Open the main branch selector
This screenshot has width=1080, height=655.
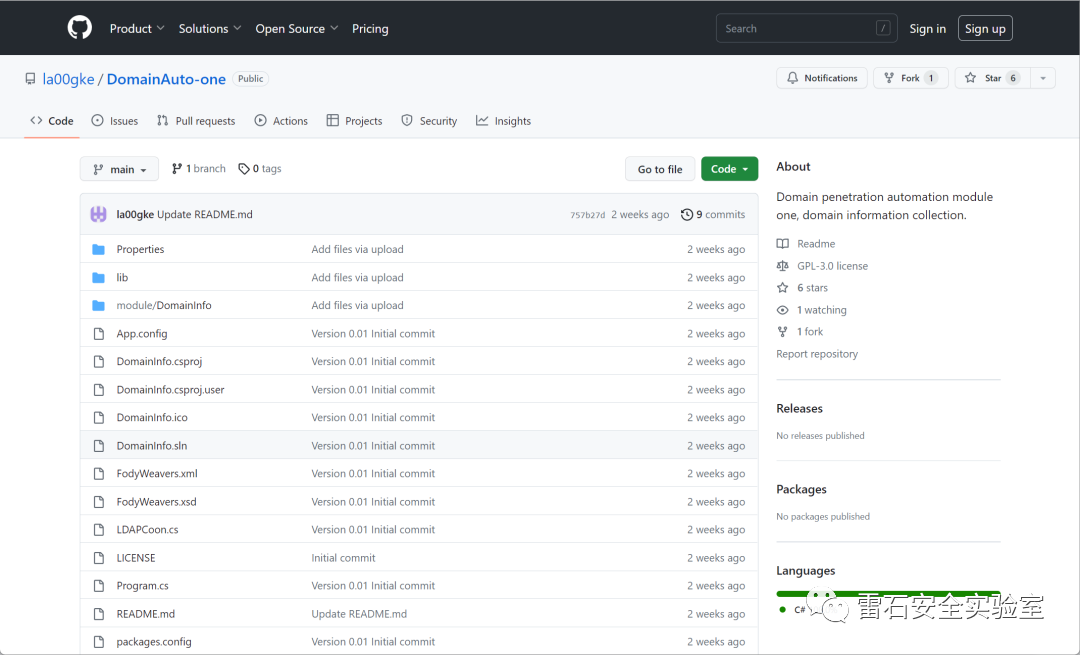click(x=119, y=169)
